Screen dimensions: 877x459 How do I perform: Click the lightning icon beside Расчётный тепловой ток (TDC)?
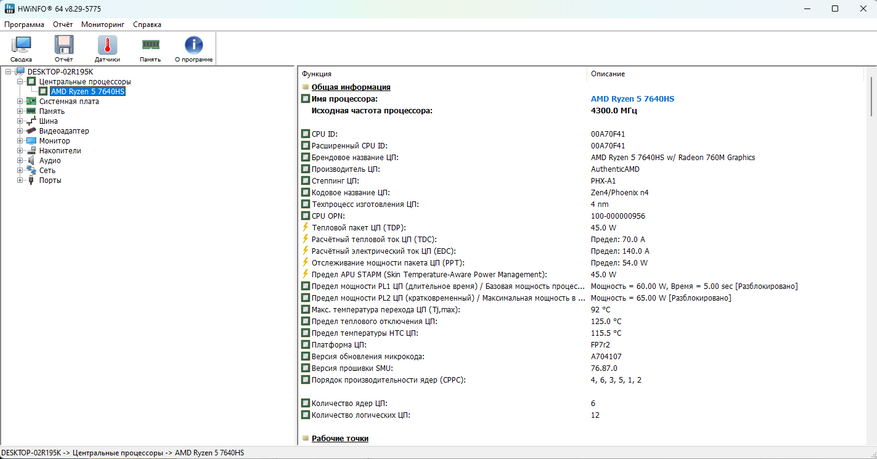(305, 239)
